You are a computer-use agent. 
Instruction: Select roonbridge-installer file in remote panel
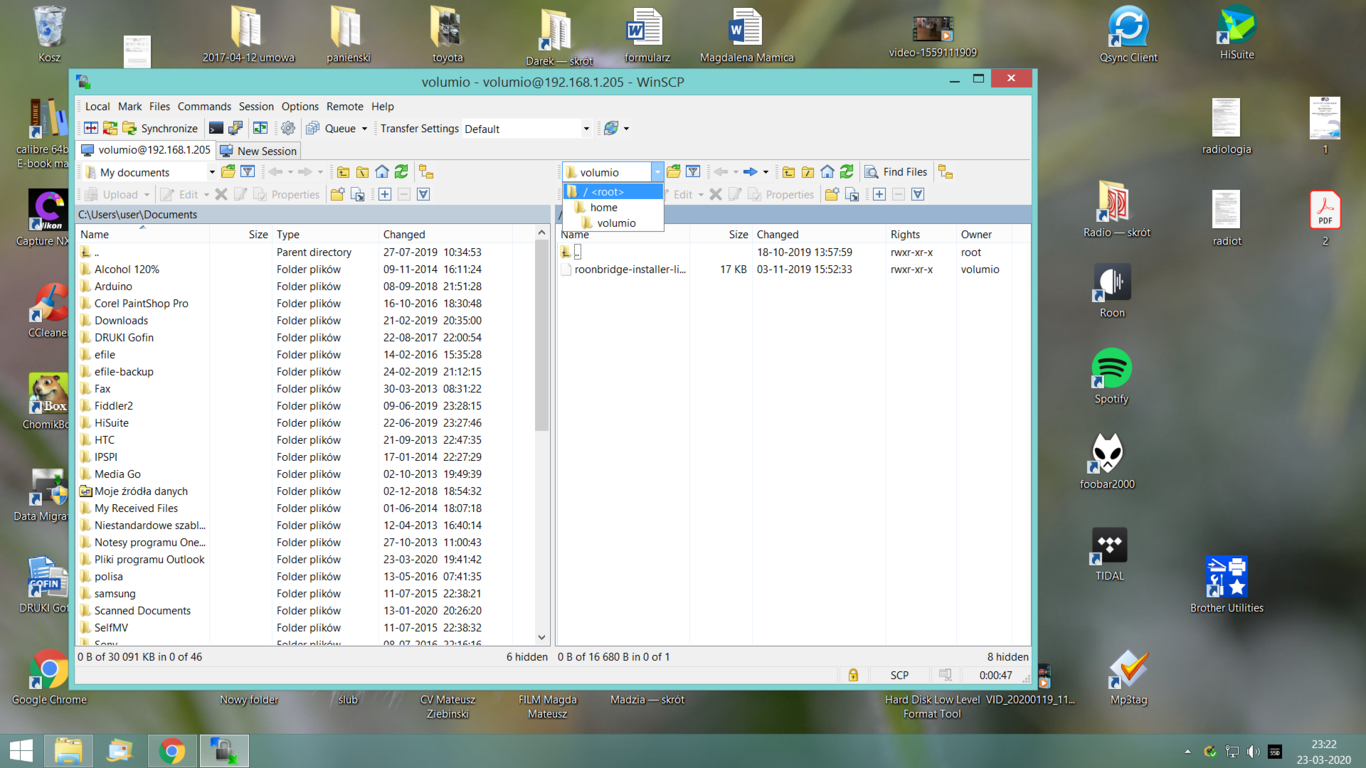pyautogui.click(x=629, y=269)
